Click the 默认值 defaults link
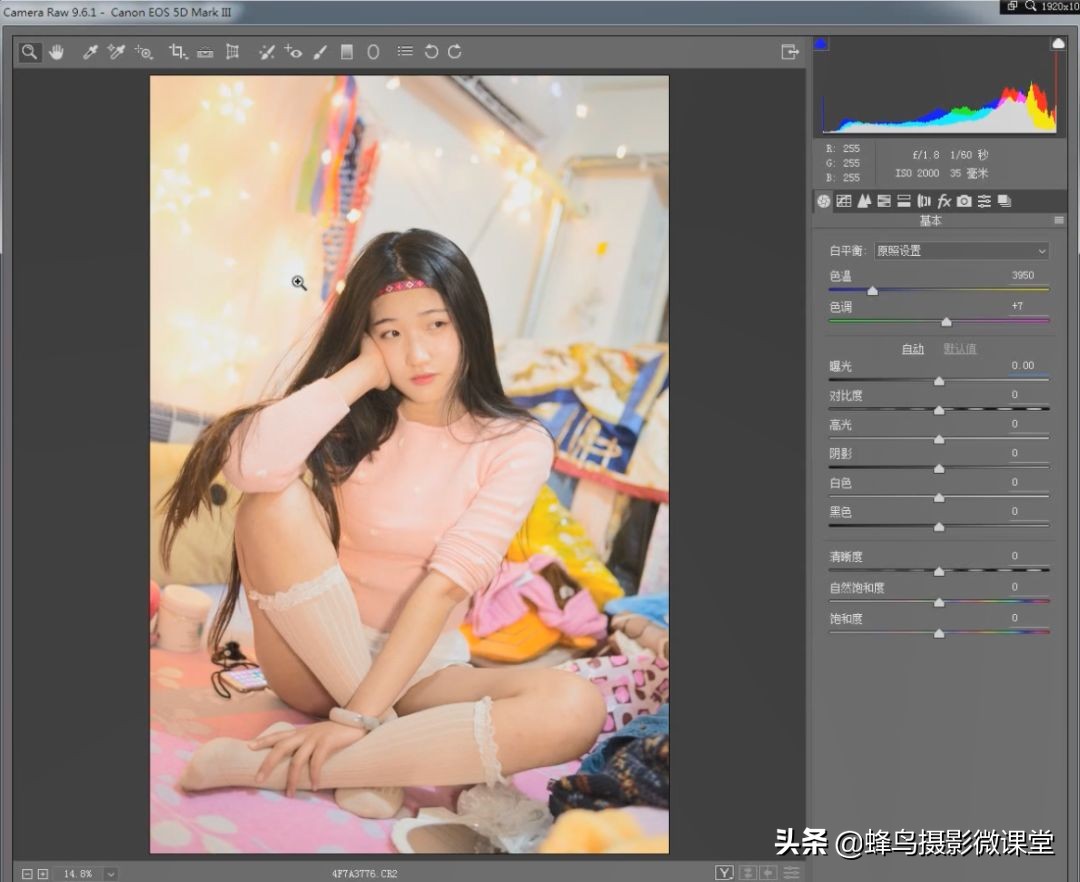Viewport: 1080px width, 882px height. tap(960, 349)
